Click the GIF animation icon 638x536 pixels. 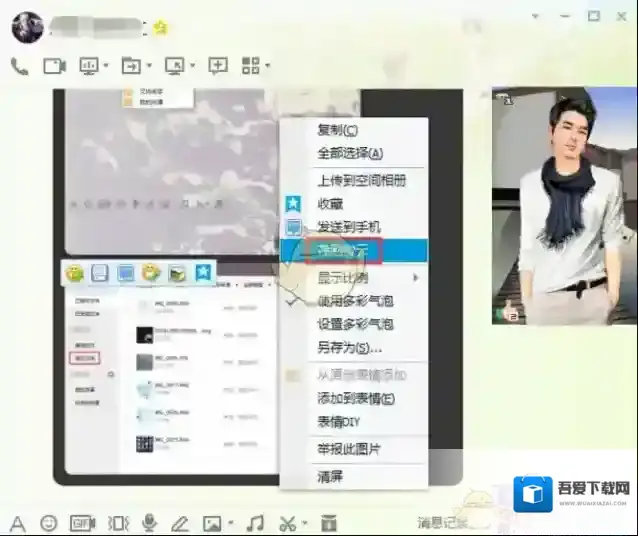[83, 523]
